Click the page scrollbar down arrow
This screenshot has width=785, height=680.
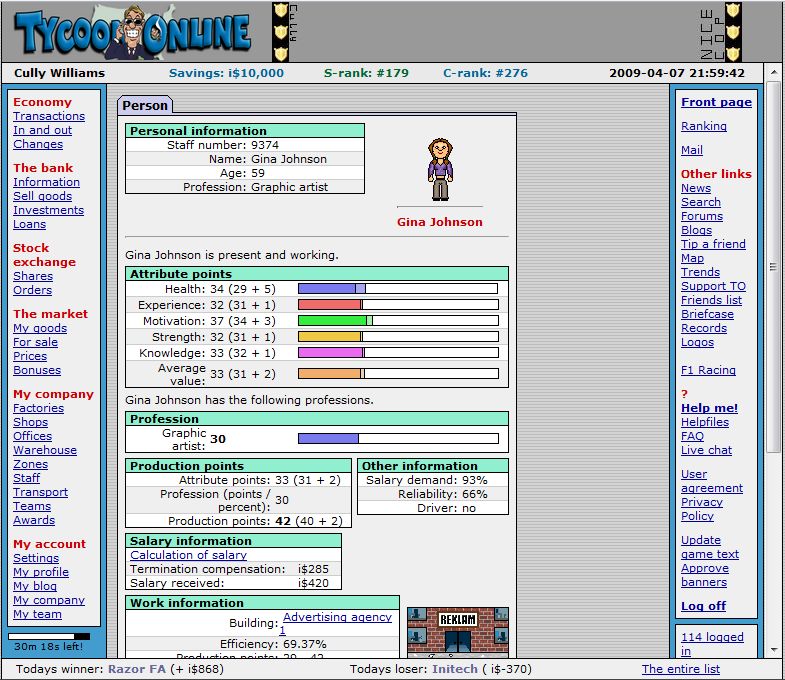click(773, 651)
